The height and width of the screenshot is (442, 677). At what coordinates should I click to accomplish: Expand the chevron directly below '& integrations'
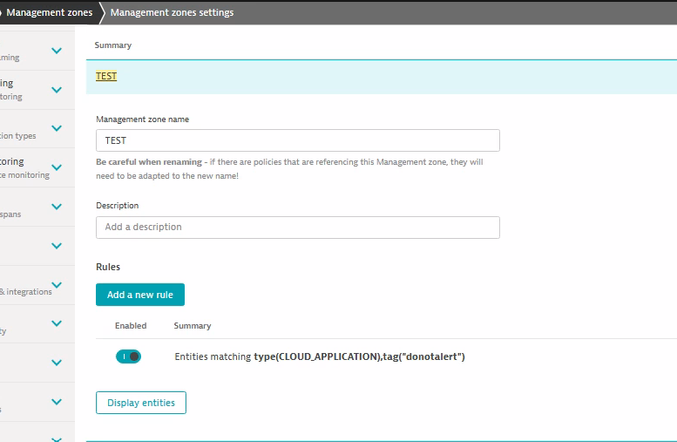pos(57,323)
